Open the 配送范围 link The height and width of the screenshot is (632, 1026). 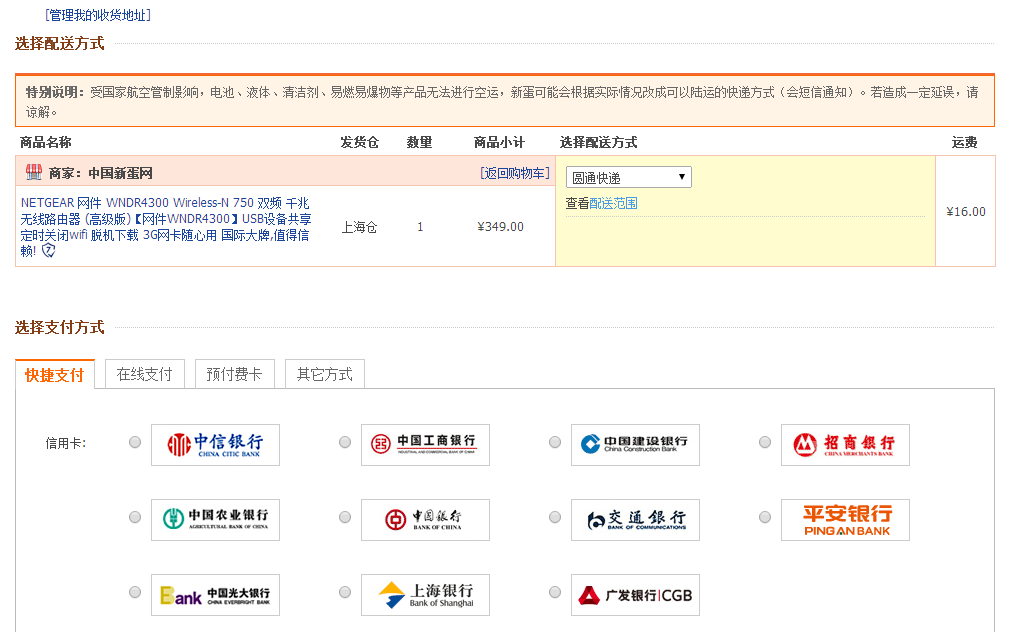(613, 203)
